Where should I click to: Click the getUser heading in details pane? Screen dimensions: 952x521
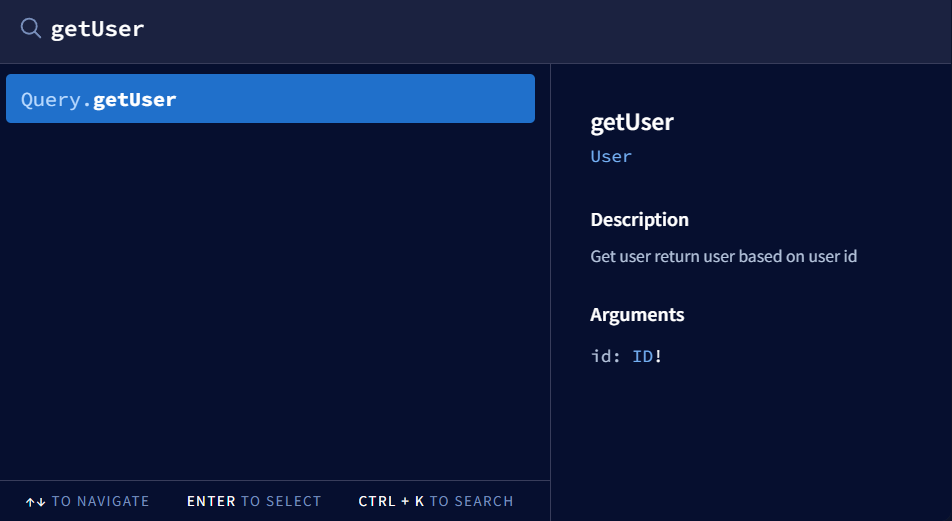tap(631, 123)
